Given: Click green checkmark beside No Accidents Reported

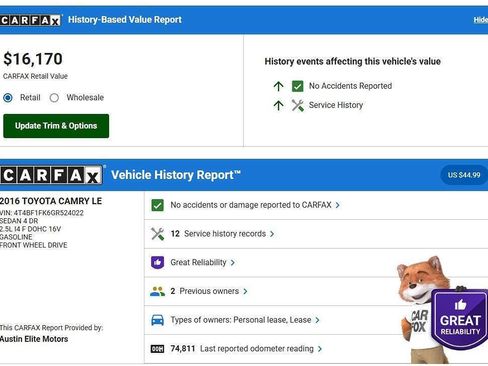Looking at the screenshot, I should pyautogui.click(x=297, y=86).
